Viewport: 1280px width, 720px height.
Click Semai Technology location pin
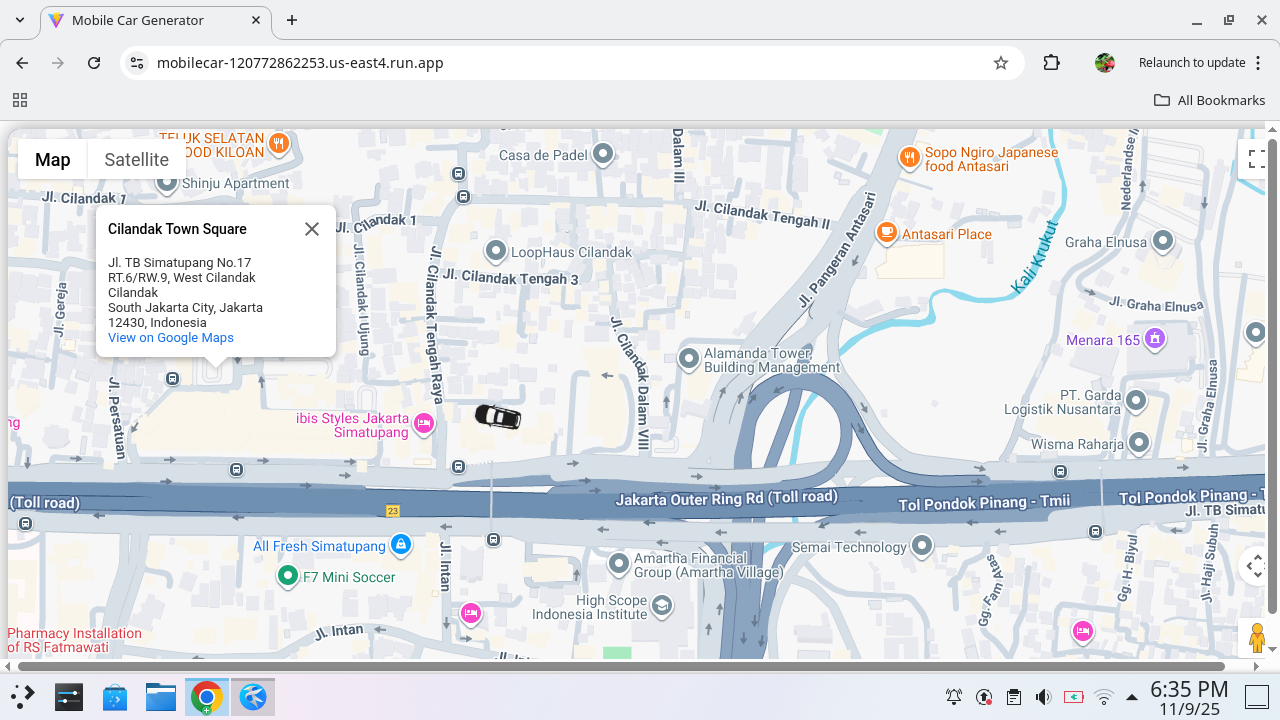click(922, 546)
